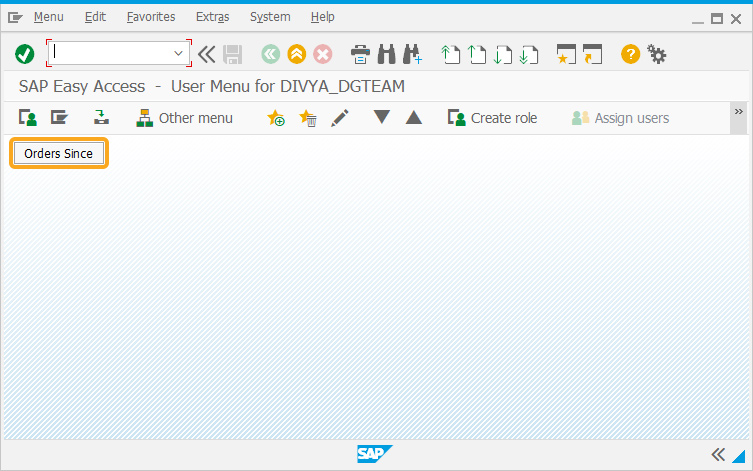Move favorites down with down triangle
The image size is (753, 471).
382,117
